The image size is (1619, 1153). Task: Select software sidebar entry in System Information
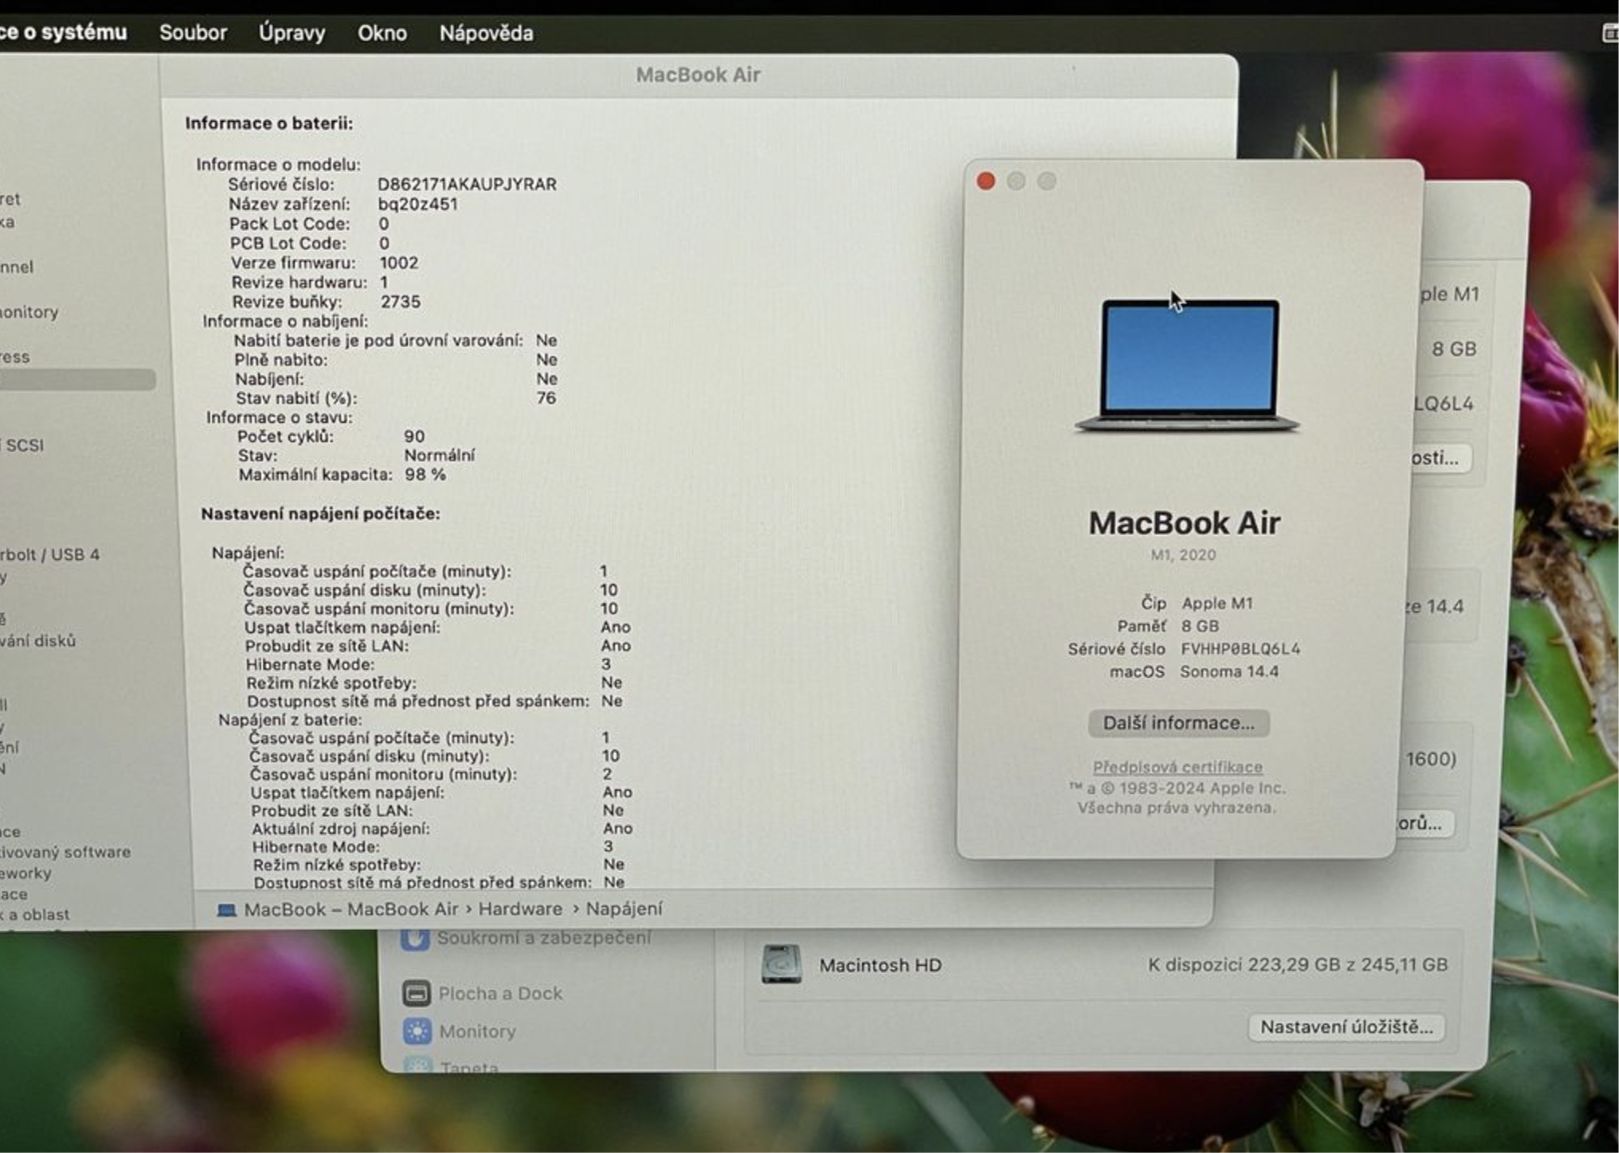(66, 852)
